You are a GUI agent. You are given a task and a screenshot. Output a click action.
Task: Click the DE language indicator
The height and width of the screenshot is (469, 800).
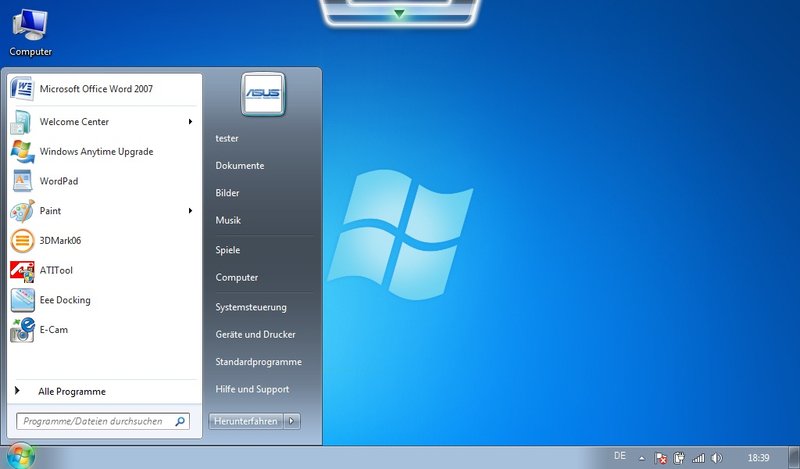click(x=620, y=456)
